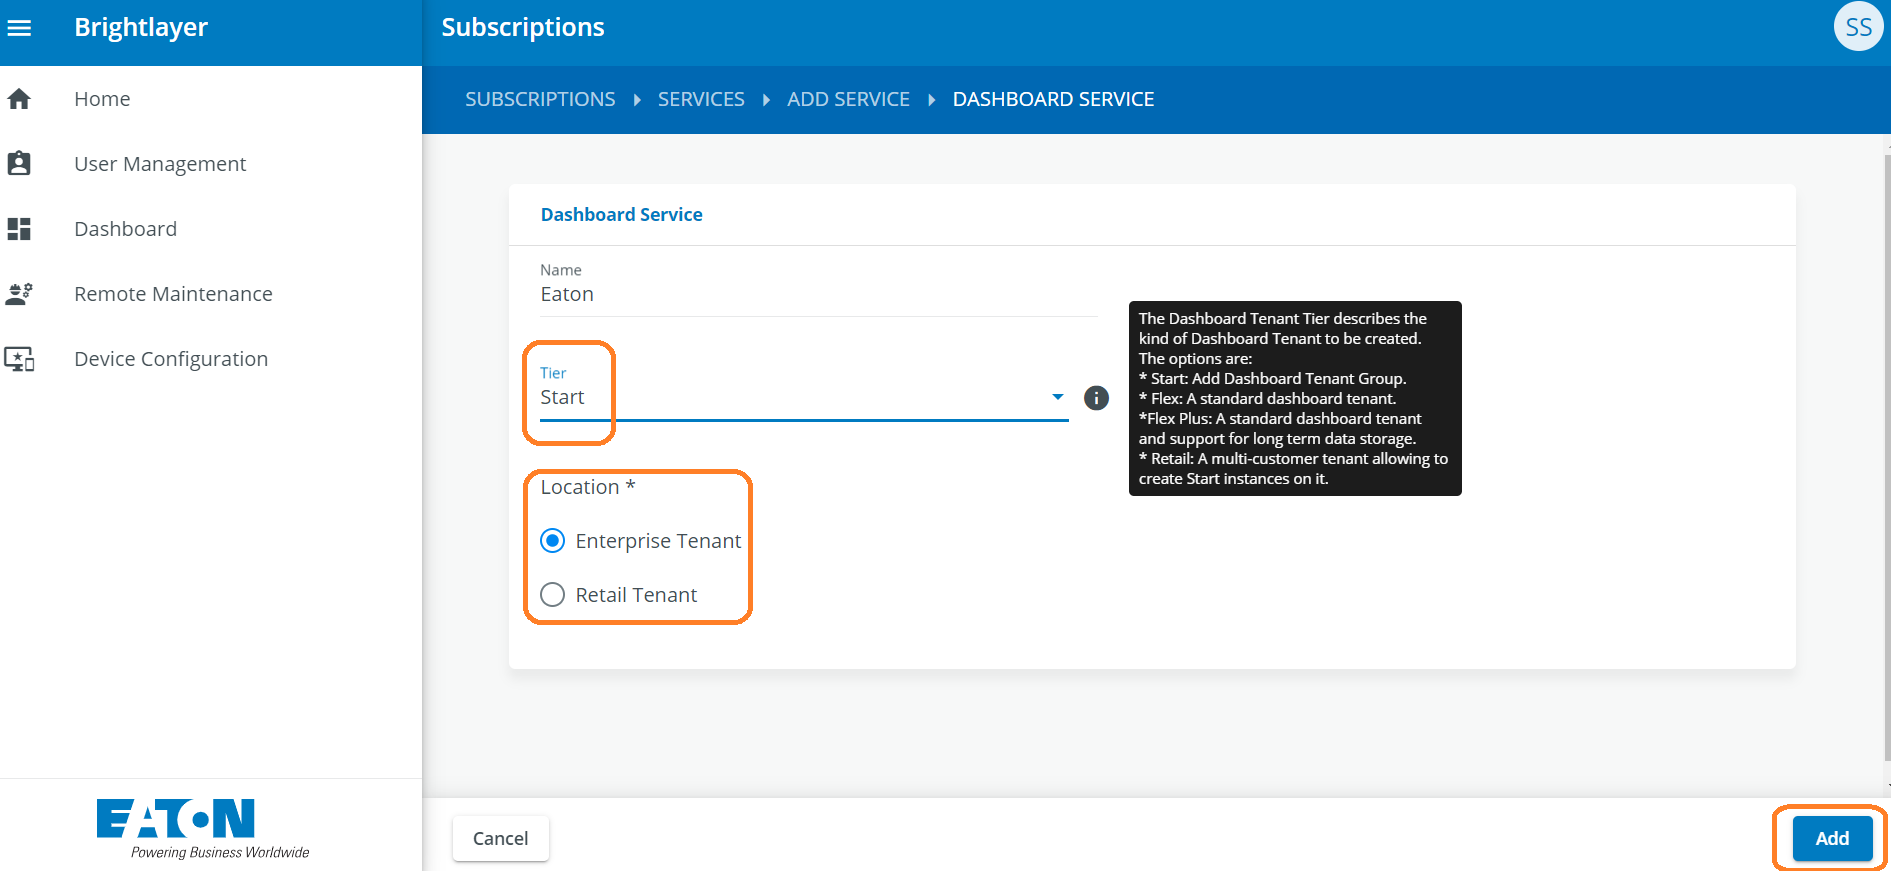The width and height of the screenshot is (1891, 871).
Task: Open the SS user avatar menu
Action: (x=1858, y=27)
